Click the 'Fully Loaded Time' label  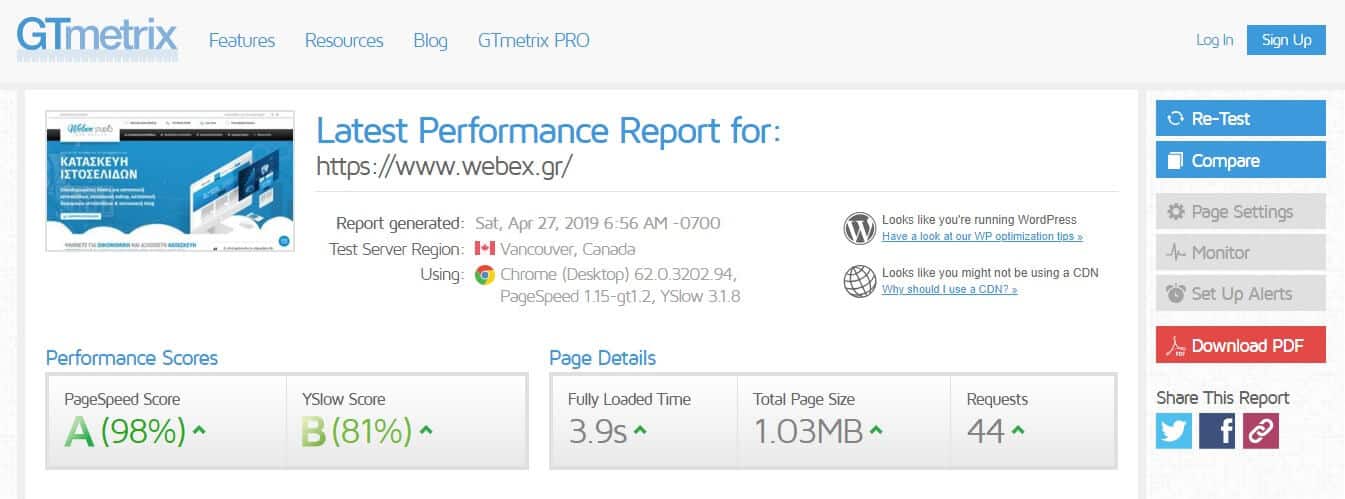[629, 399]
